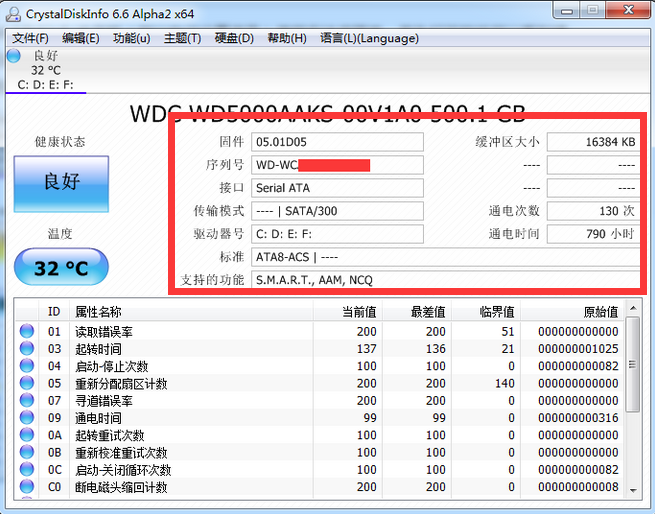Click status orb for row C0 断电磁头缩回计数

pyautogui.click(x=27, y=487)
